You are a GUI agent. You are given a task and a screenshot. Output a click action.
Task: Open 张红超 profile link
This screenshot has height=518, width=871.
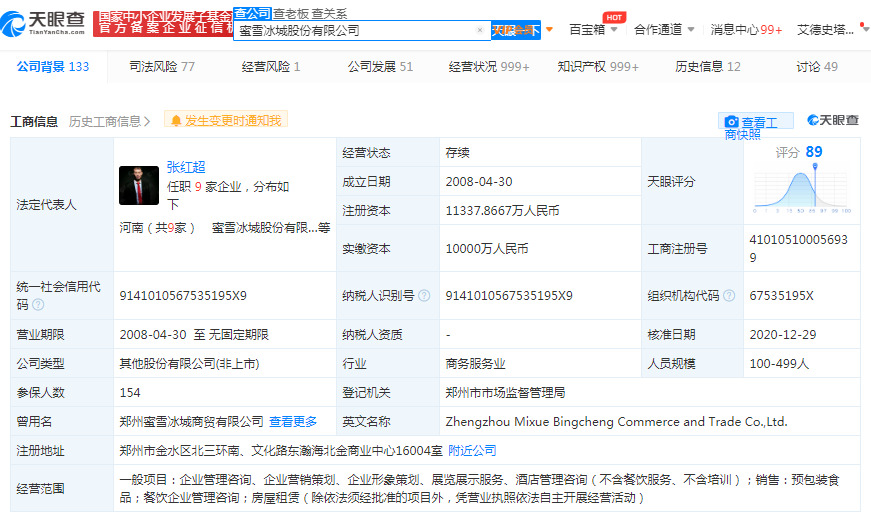[186, 167]
